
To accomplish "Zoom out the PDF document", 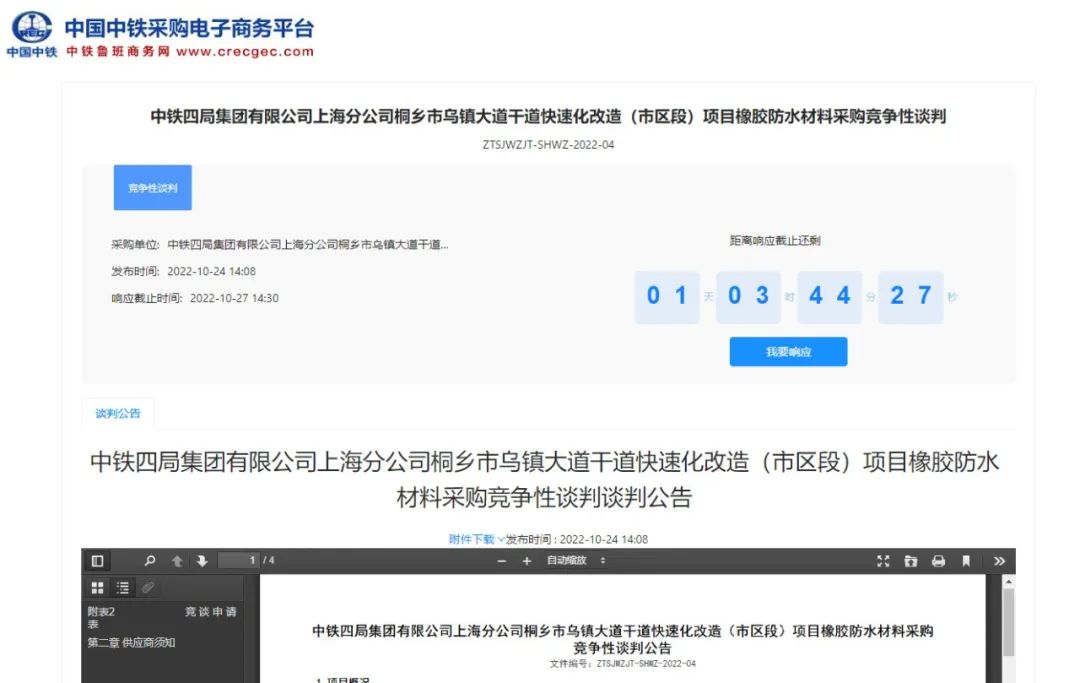I will click(501, 561).
